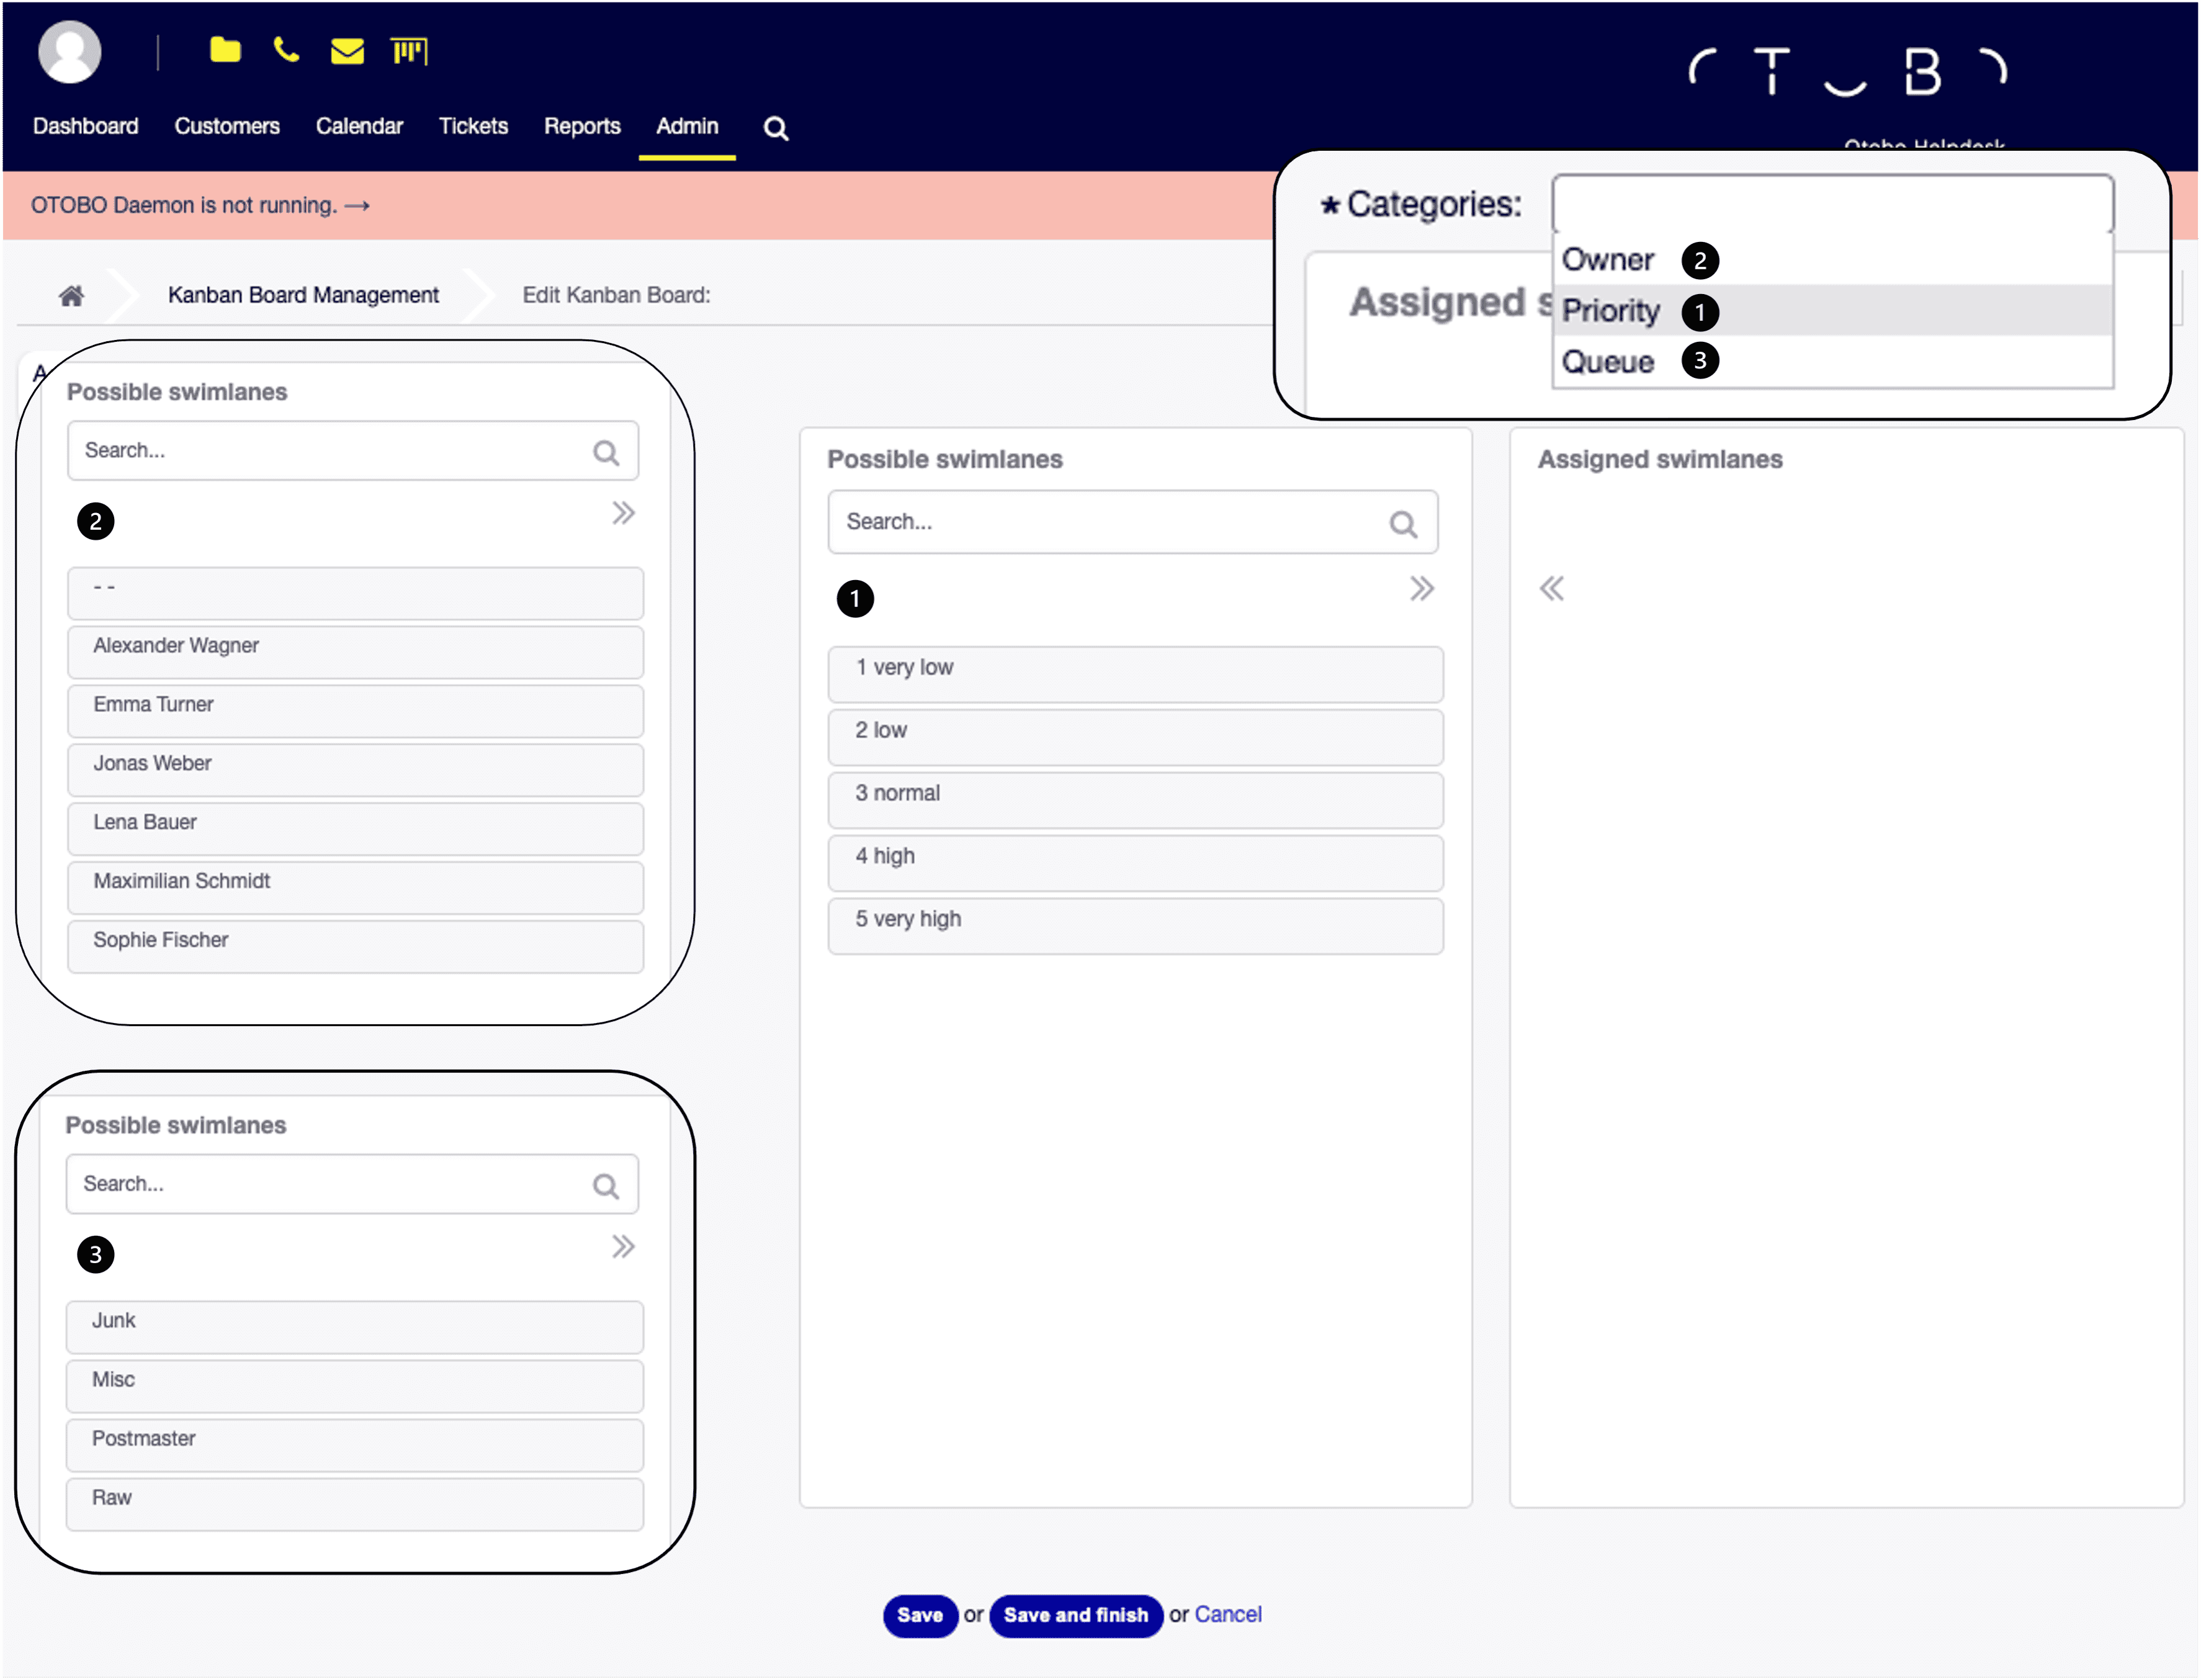Screen dimensions: 2201x1680
Task: Open Reports menu
Action: (x=582, y=126)
